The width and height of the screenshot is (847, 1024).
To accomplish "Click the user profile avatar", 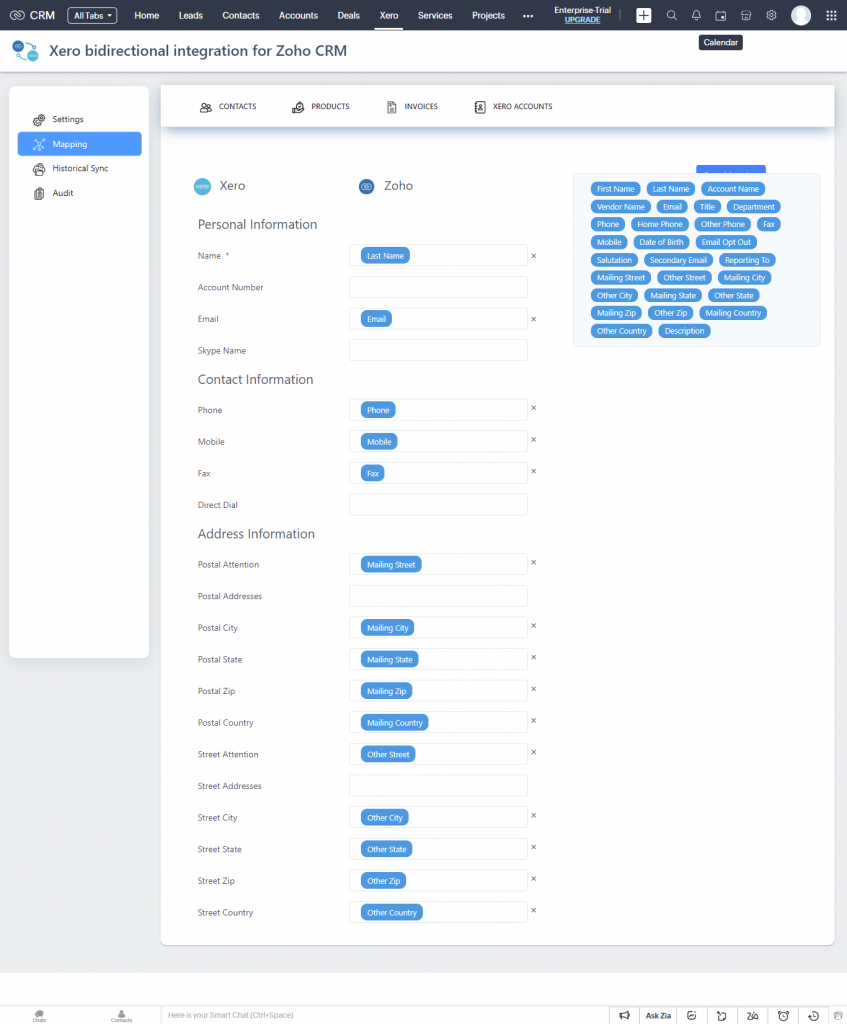I will coord(801,16).
